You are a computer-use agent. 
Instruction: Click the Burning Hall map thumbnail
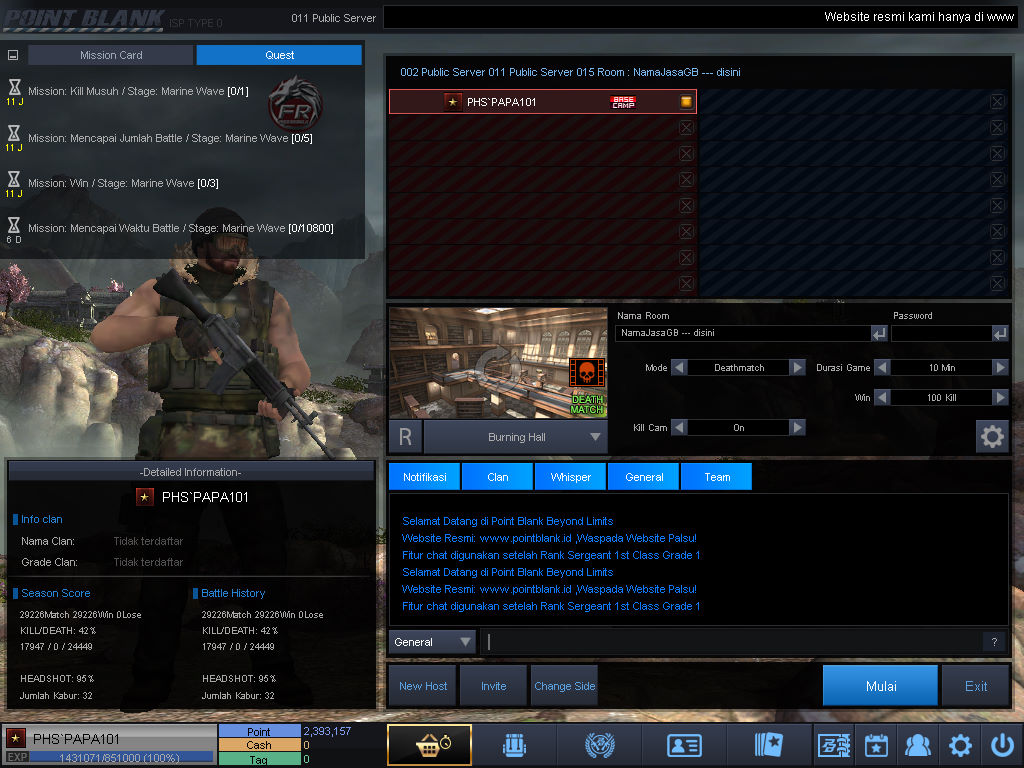[498, 363]
